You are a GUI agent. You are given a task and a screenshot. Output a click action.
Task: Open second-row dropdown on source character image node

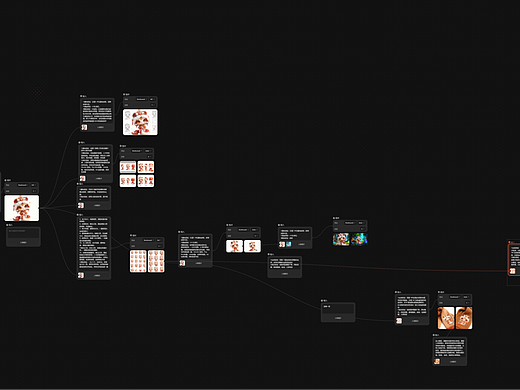coord(34,191)
